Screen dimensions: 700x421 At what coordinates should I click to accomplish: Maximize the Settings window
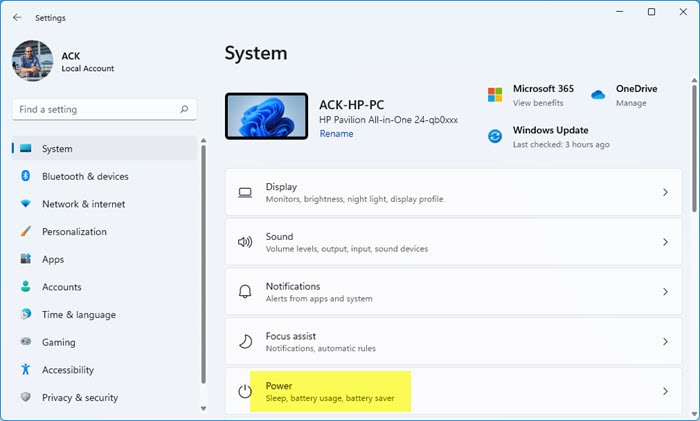(x=651, y=12)
